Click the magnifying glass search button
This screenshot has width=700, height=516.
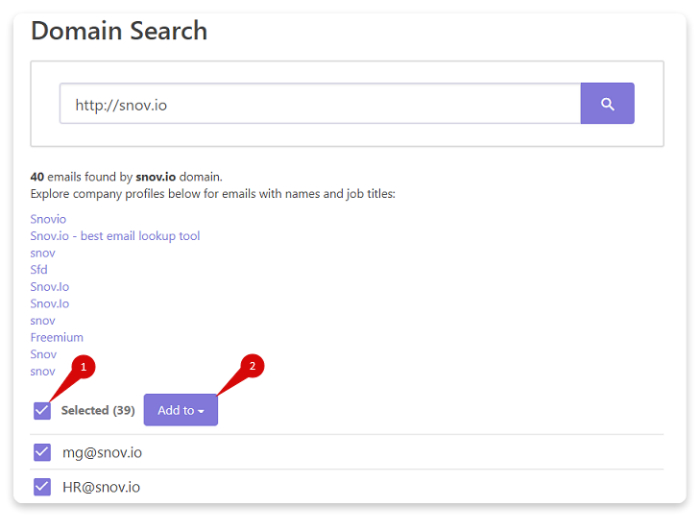[x=607, y=103]
